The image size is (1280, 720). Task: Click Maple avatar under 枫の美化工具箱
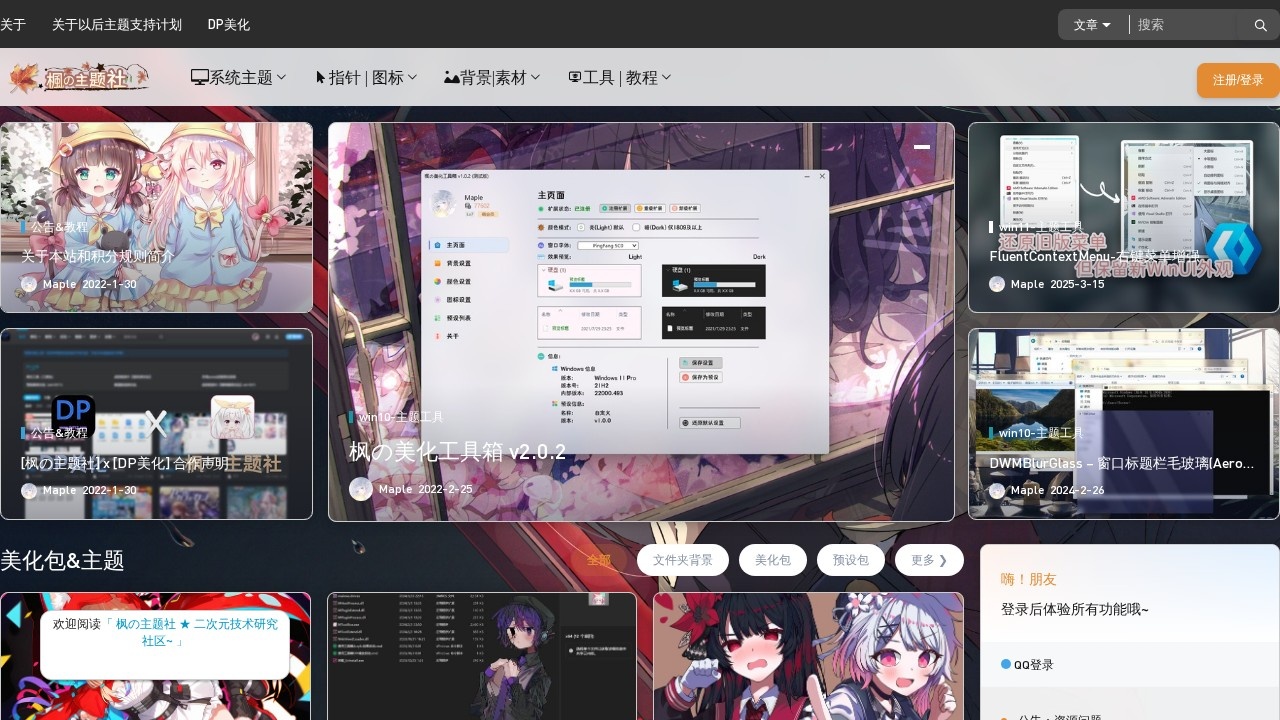361,489
